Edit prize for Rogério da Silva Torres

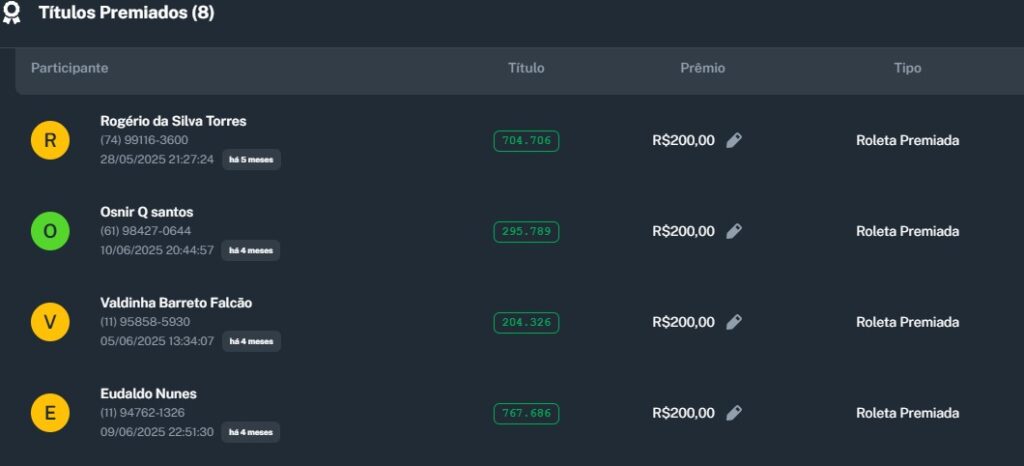(734, 141)
